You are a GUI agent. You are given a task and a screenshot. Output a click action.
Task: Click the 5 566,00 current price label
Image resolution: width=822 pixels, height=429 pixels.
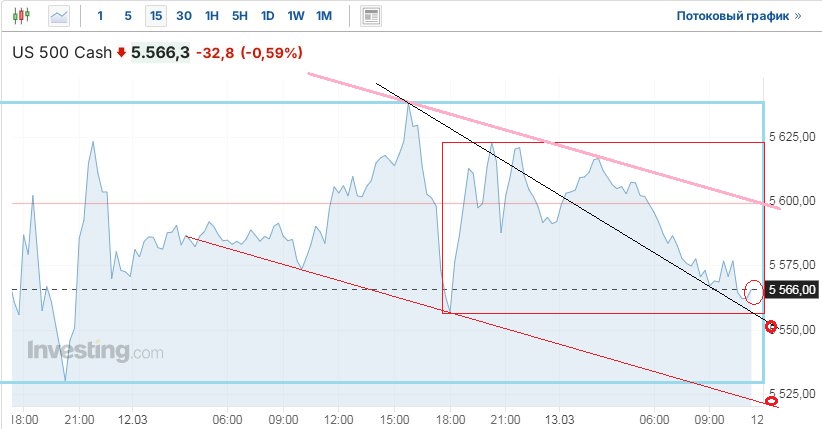pyautogui.click(x=791, y=290)
